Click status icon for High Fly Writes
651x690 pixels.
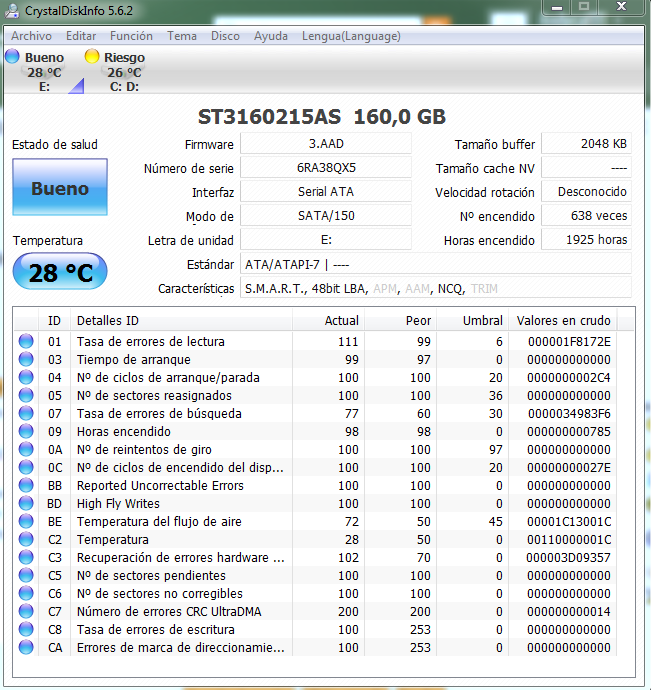pos(26,503)
